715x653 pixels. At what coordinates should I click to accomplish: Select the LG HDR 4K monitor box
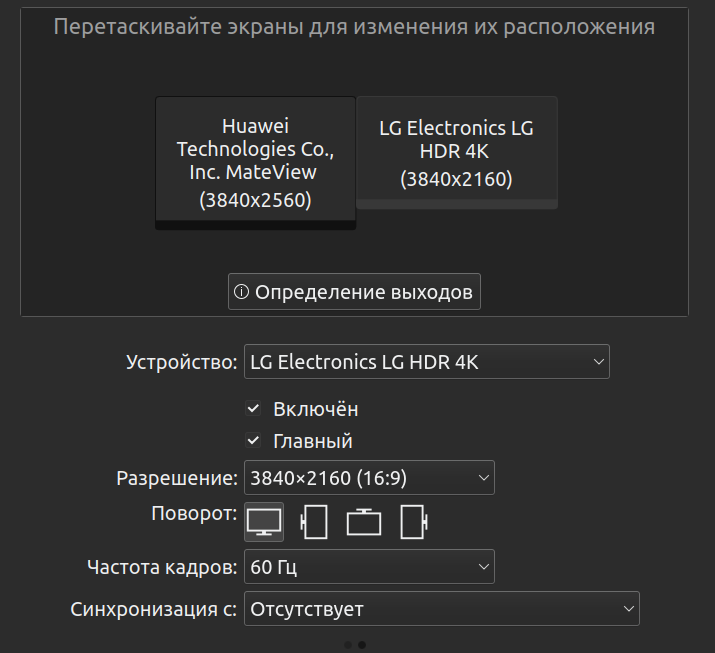tap(456, 152)
